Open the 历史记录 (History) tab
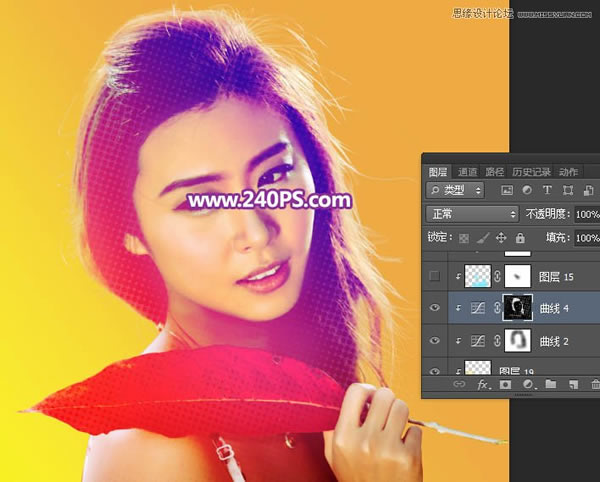 point(531,172)
